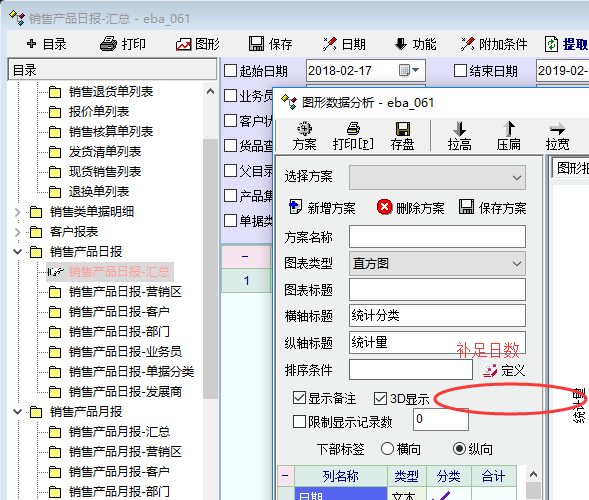Click the 保存方案 button
The image size is (589, 500).
492,208
